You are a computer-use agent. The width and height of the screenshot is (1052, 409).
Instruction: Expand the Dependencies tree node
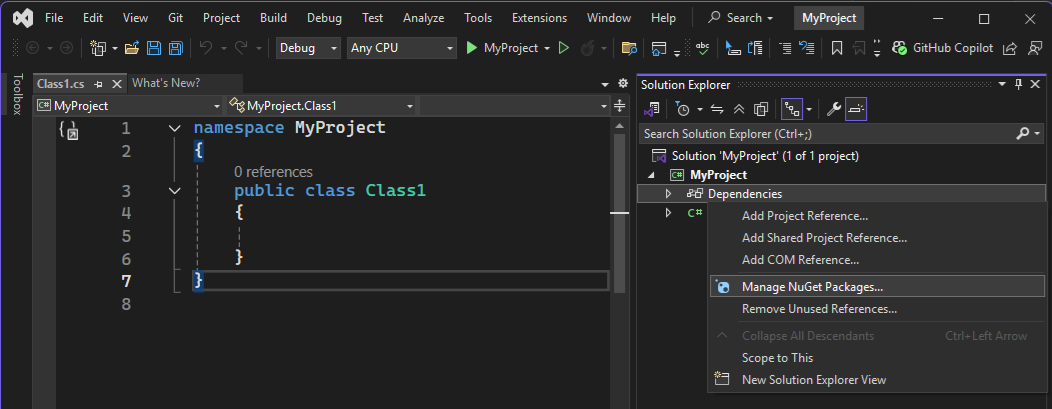point(668,194)
